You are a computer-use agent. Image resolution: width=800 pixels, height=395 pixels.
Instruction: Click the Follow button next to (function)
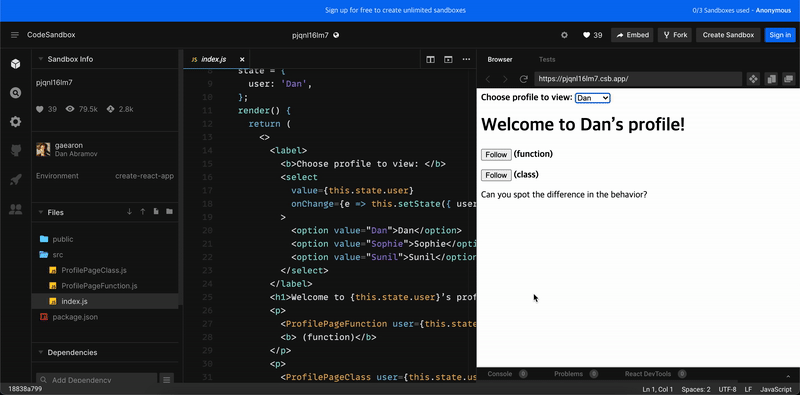(496, 155)
